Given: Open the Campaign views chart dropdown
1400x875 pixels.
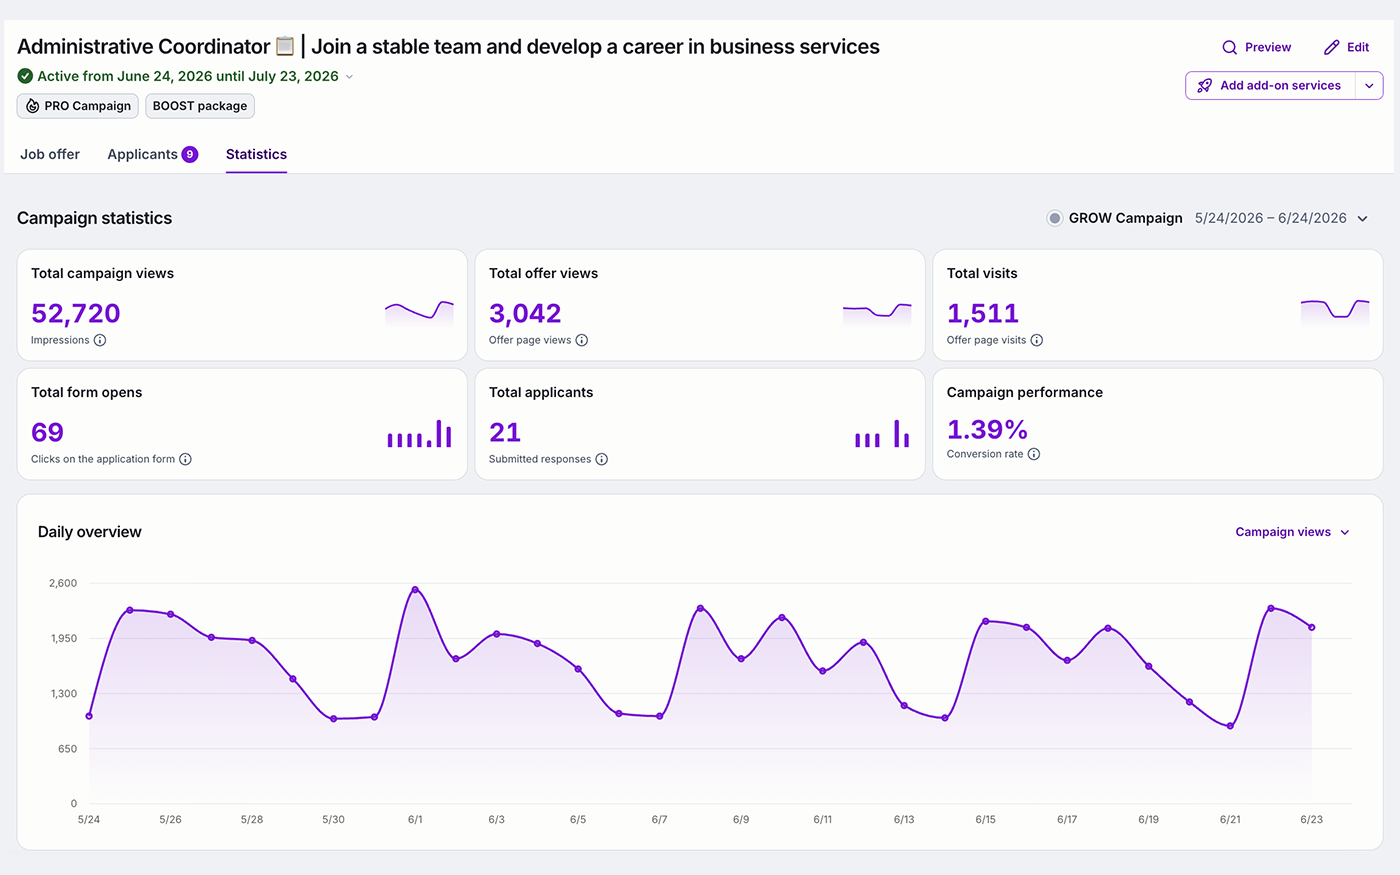Looking at the screenshot, I should pos(1293,532).
